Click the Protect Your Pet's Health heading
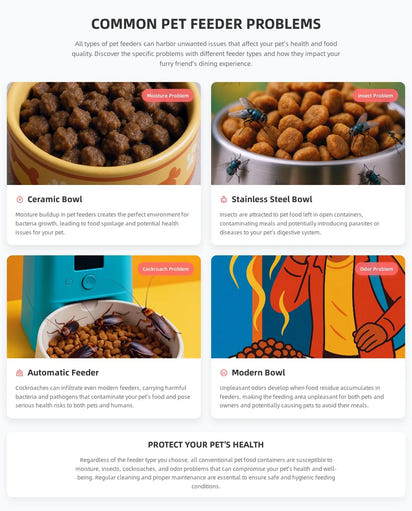The image size is (412, 511). 206,445
